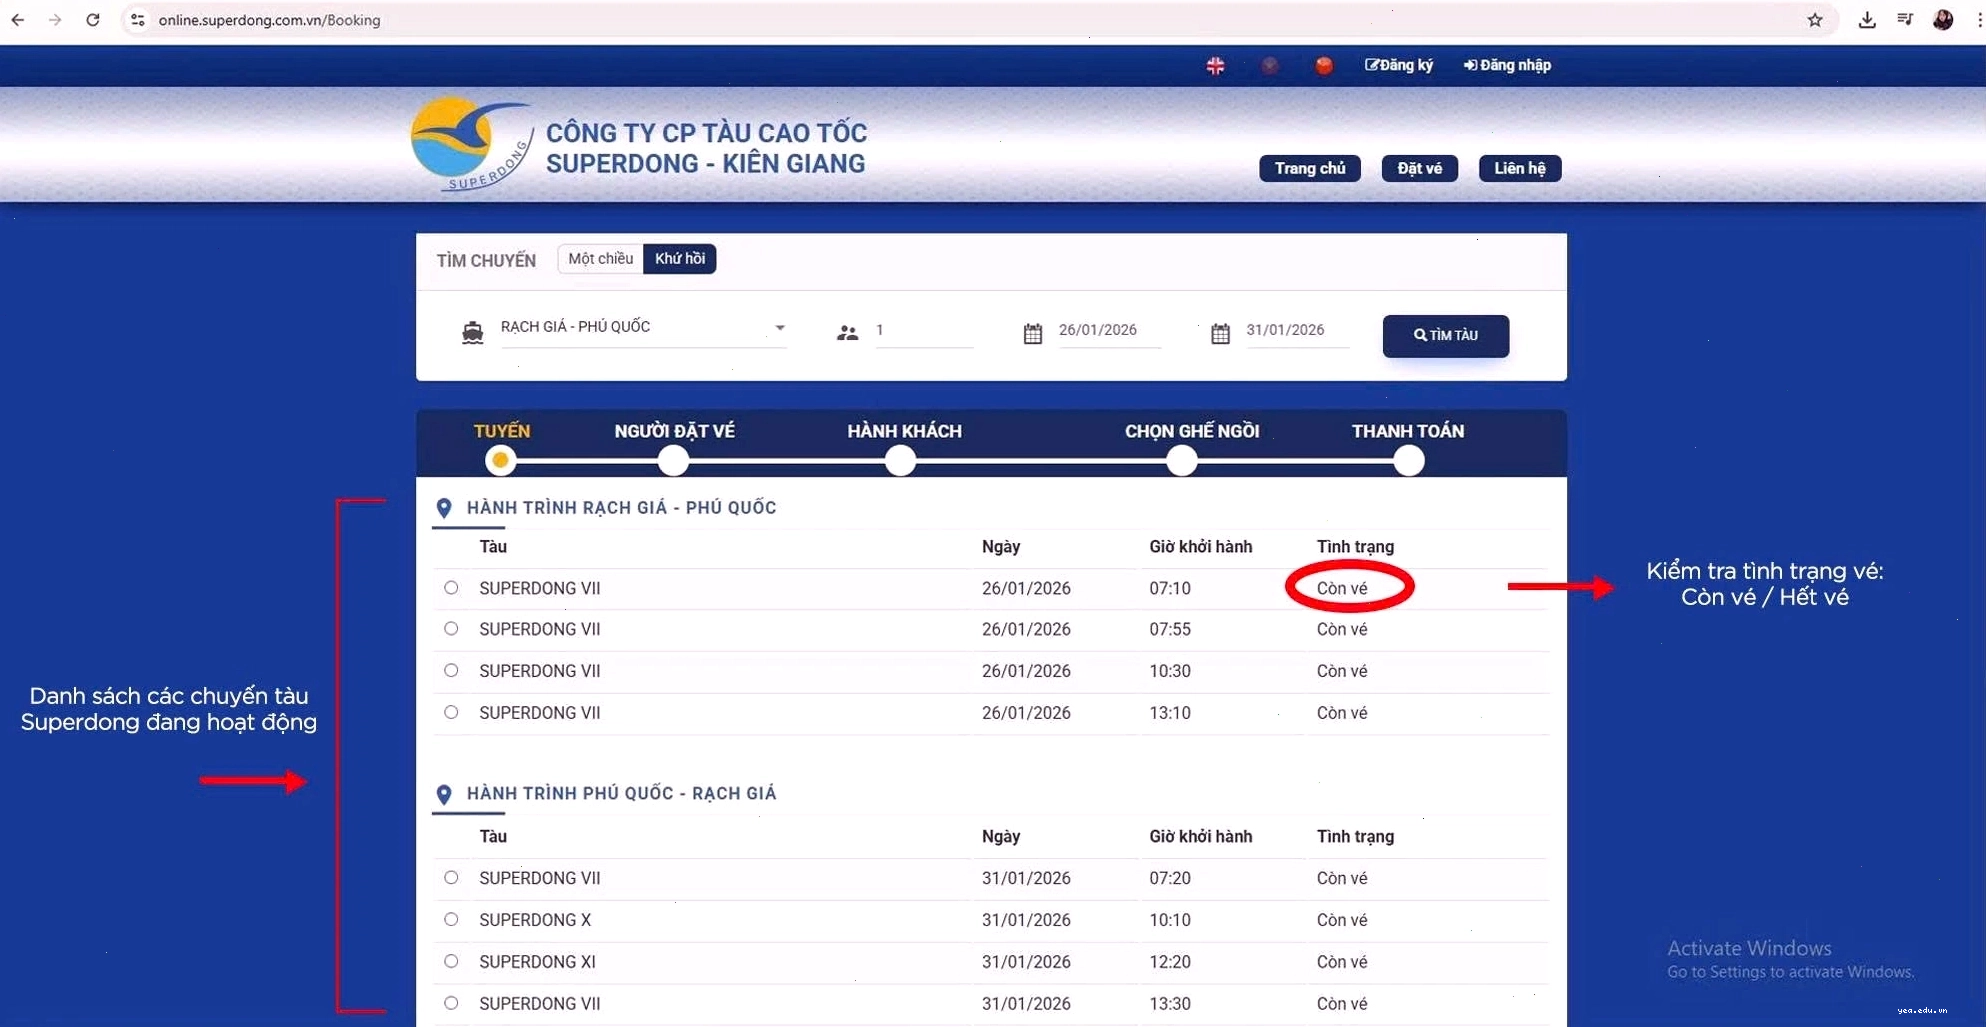Open the return date calendar icon
Viewport: 1986px width, 1027px height.
(x=1220, y=333)
